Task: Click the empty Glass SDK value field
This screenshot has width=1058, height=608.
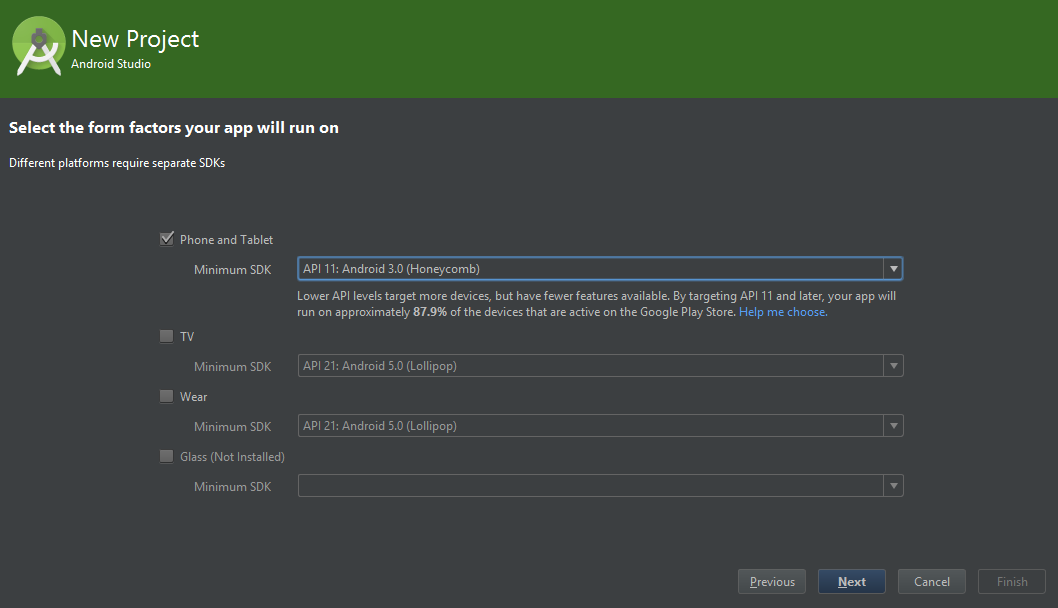Action: (590, 486)
